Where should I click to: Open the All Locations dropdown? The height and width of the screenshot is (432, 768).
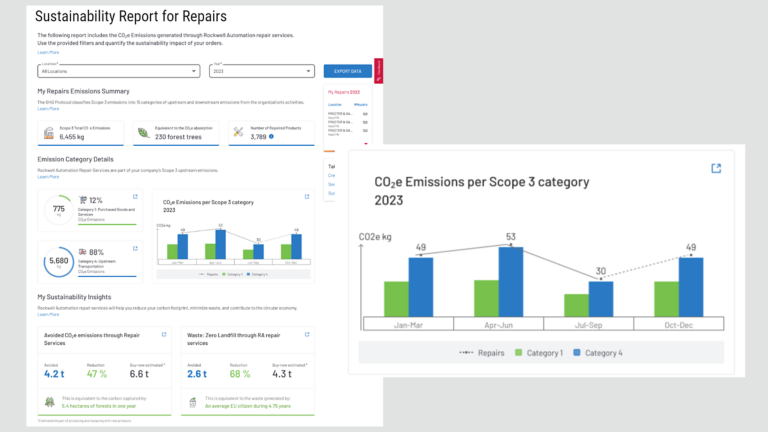[119, 71]
